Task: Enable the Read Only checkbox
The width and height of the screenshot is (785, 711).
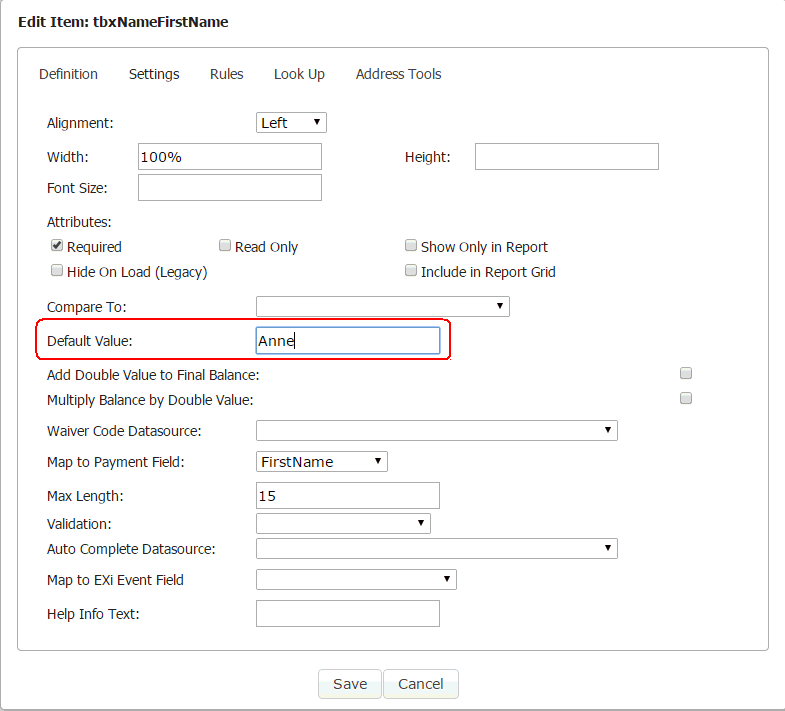Action: (225, 245)
